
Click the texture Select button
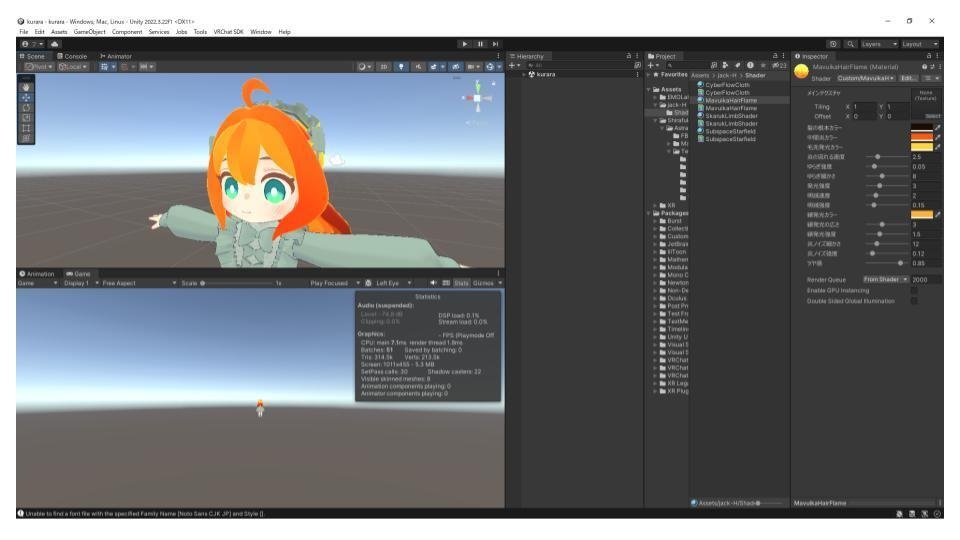pyautogui.click(x=932, y=116)
